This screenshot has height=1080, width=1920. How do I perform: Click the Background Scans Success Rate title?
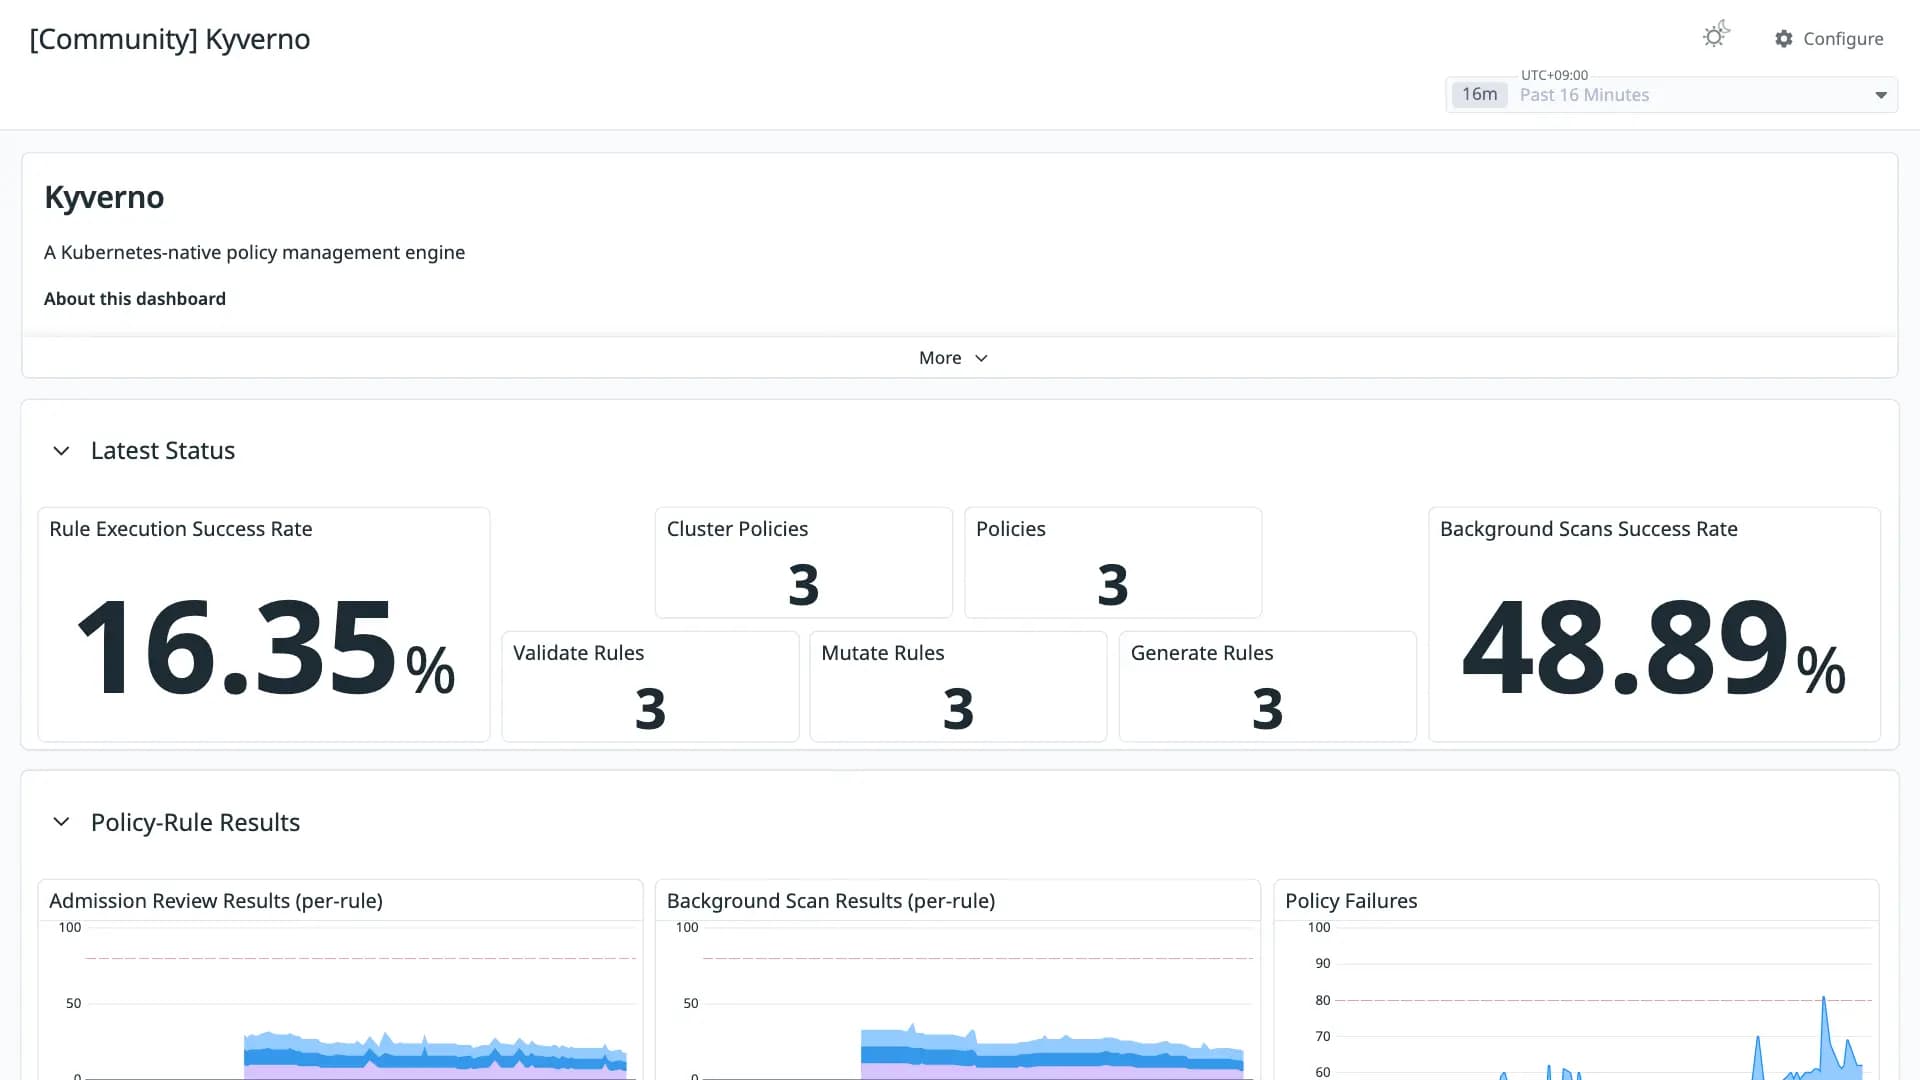(1588, 529)
